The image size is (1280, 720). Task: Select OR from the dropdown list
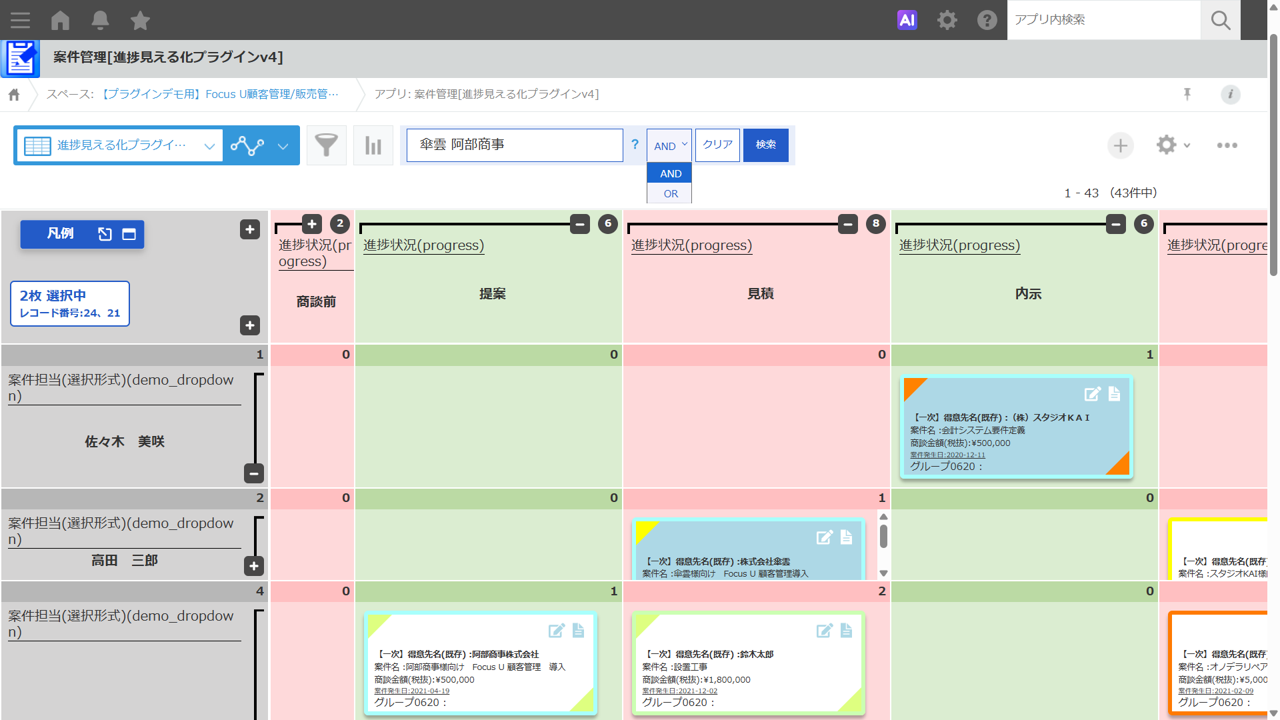[x=670, y=194]
